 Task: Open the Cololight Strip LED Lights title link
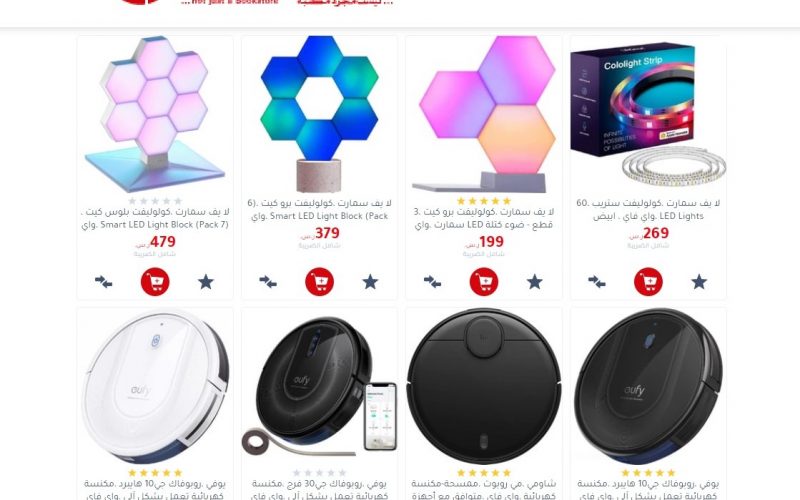tap(648, 210)
